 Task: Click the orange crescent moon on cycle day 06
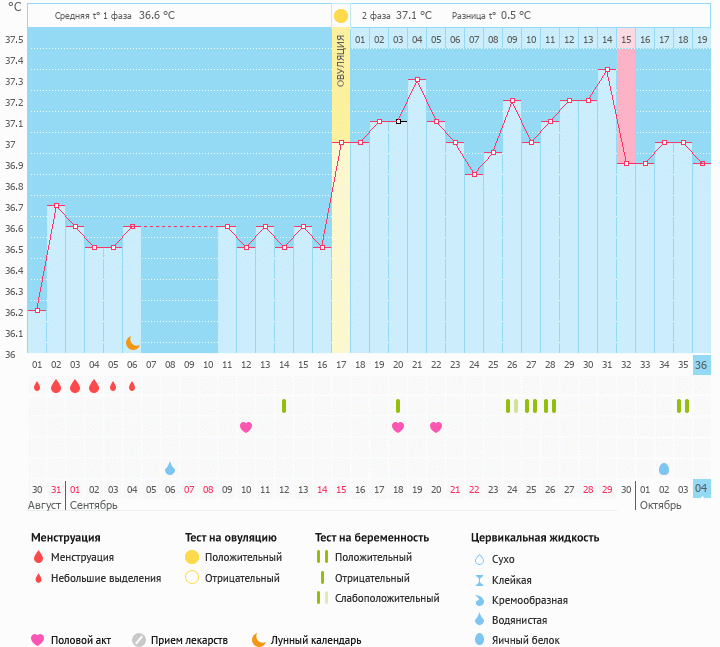pyautogui.click(x=133, y=342)
